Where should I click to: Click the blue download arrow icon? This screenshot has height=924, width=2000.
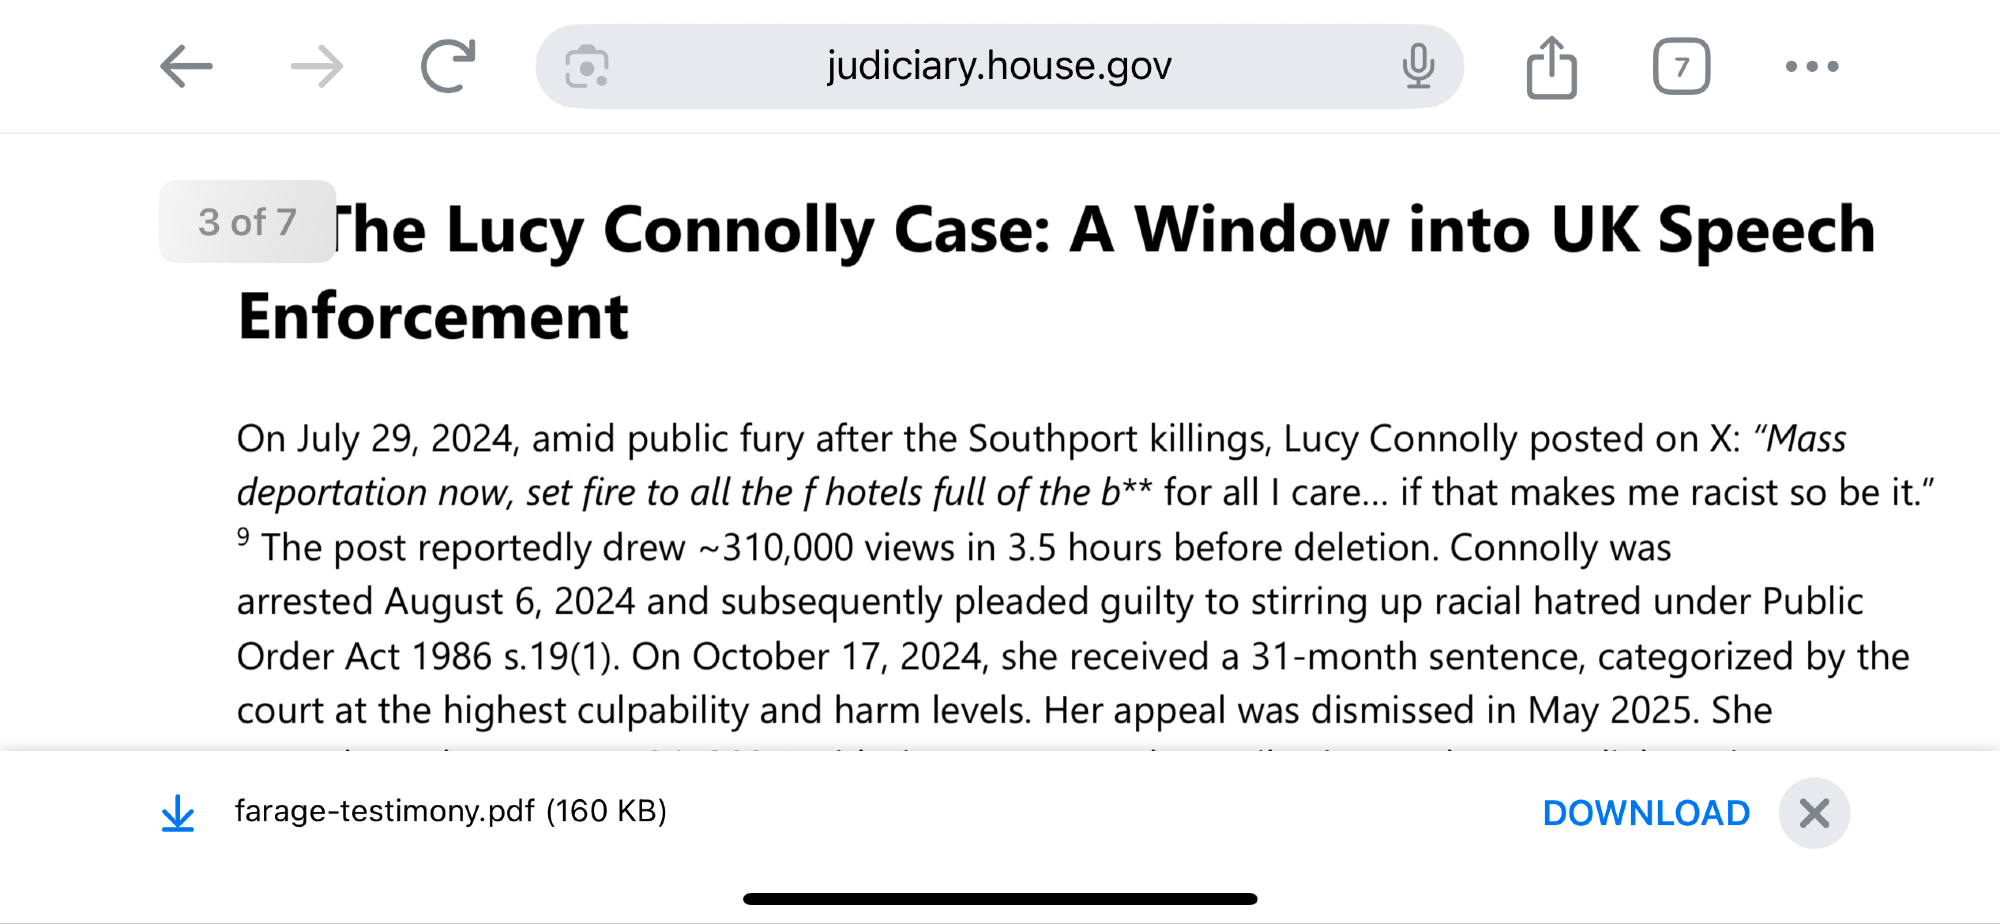pyautogui.click(x=178, y=813)
